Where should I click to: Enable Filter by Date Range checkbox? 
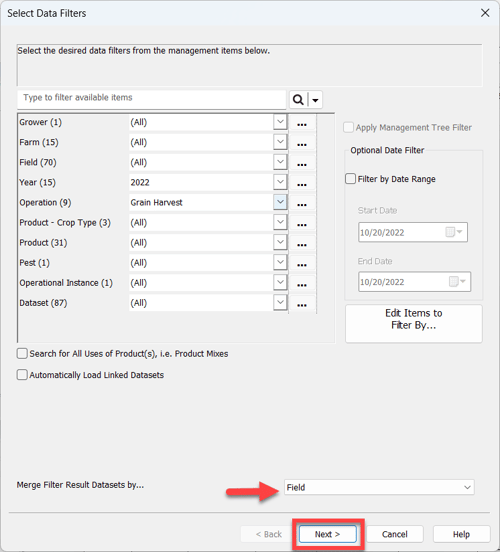350,178
